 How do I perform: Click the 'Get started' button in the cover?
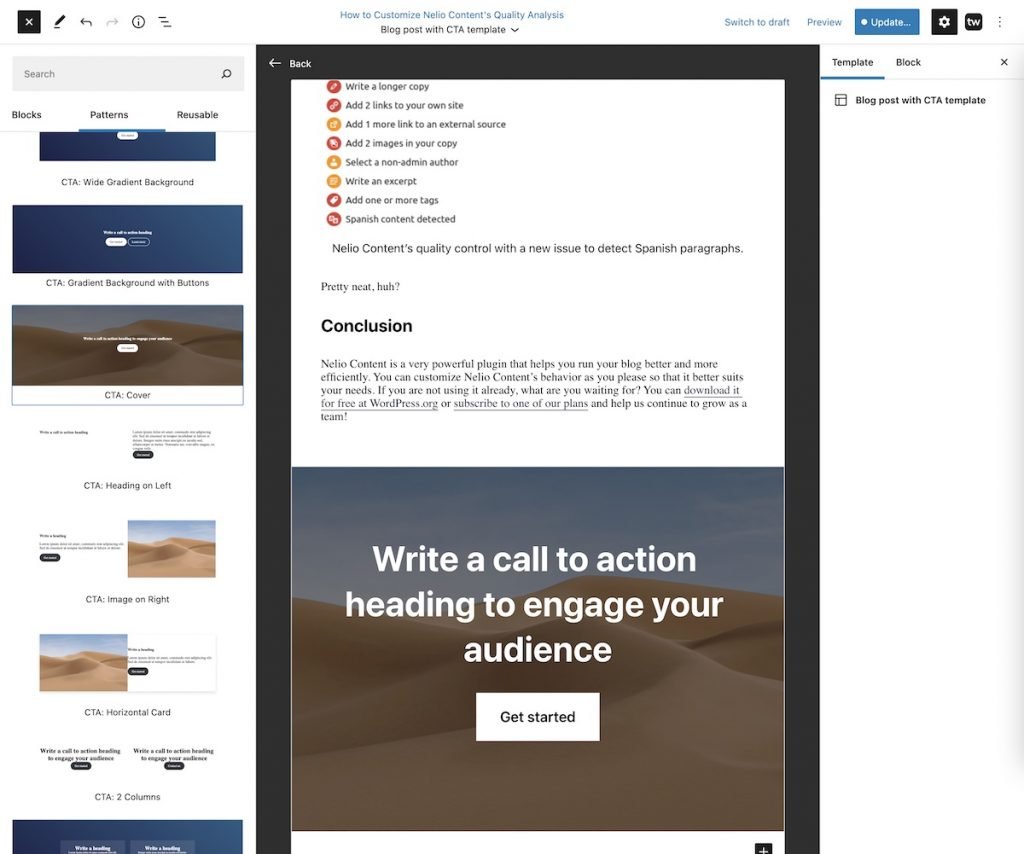(537, 717)
